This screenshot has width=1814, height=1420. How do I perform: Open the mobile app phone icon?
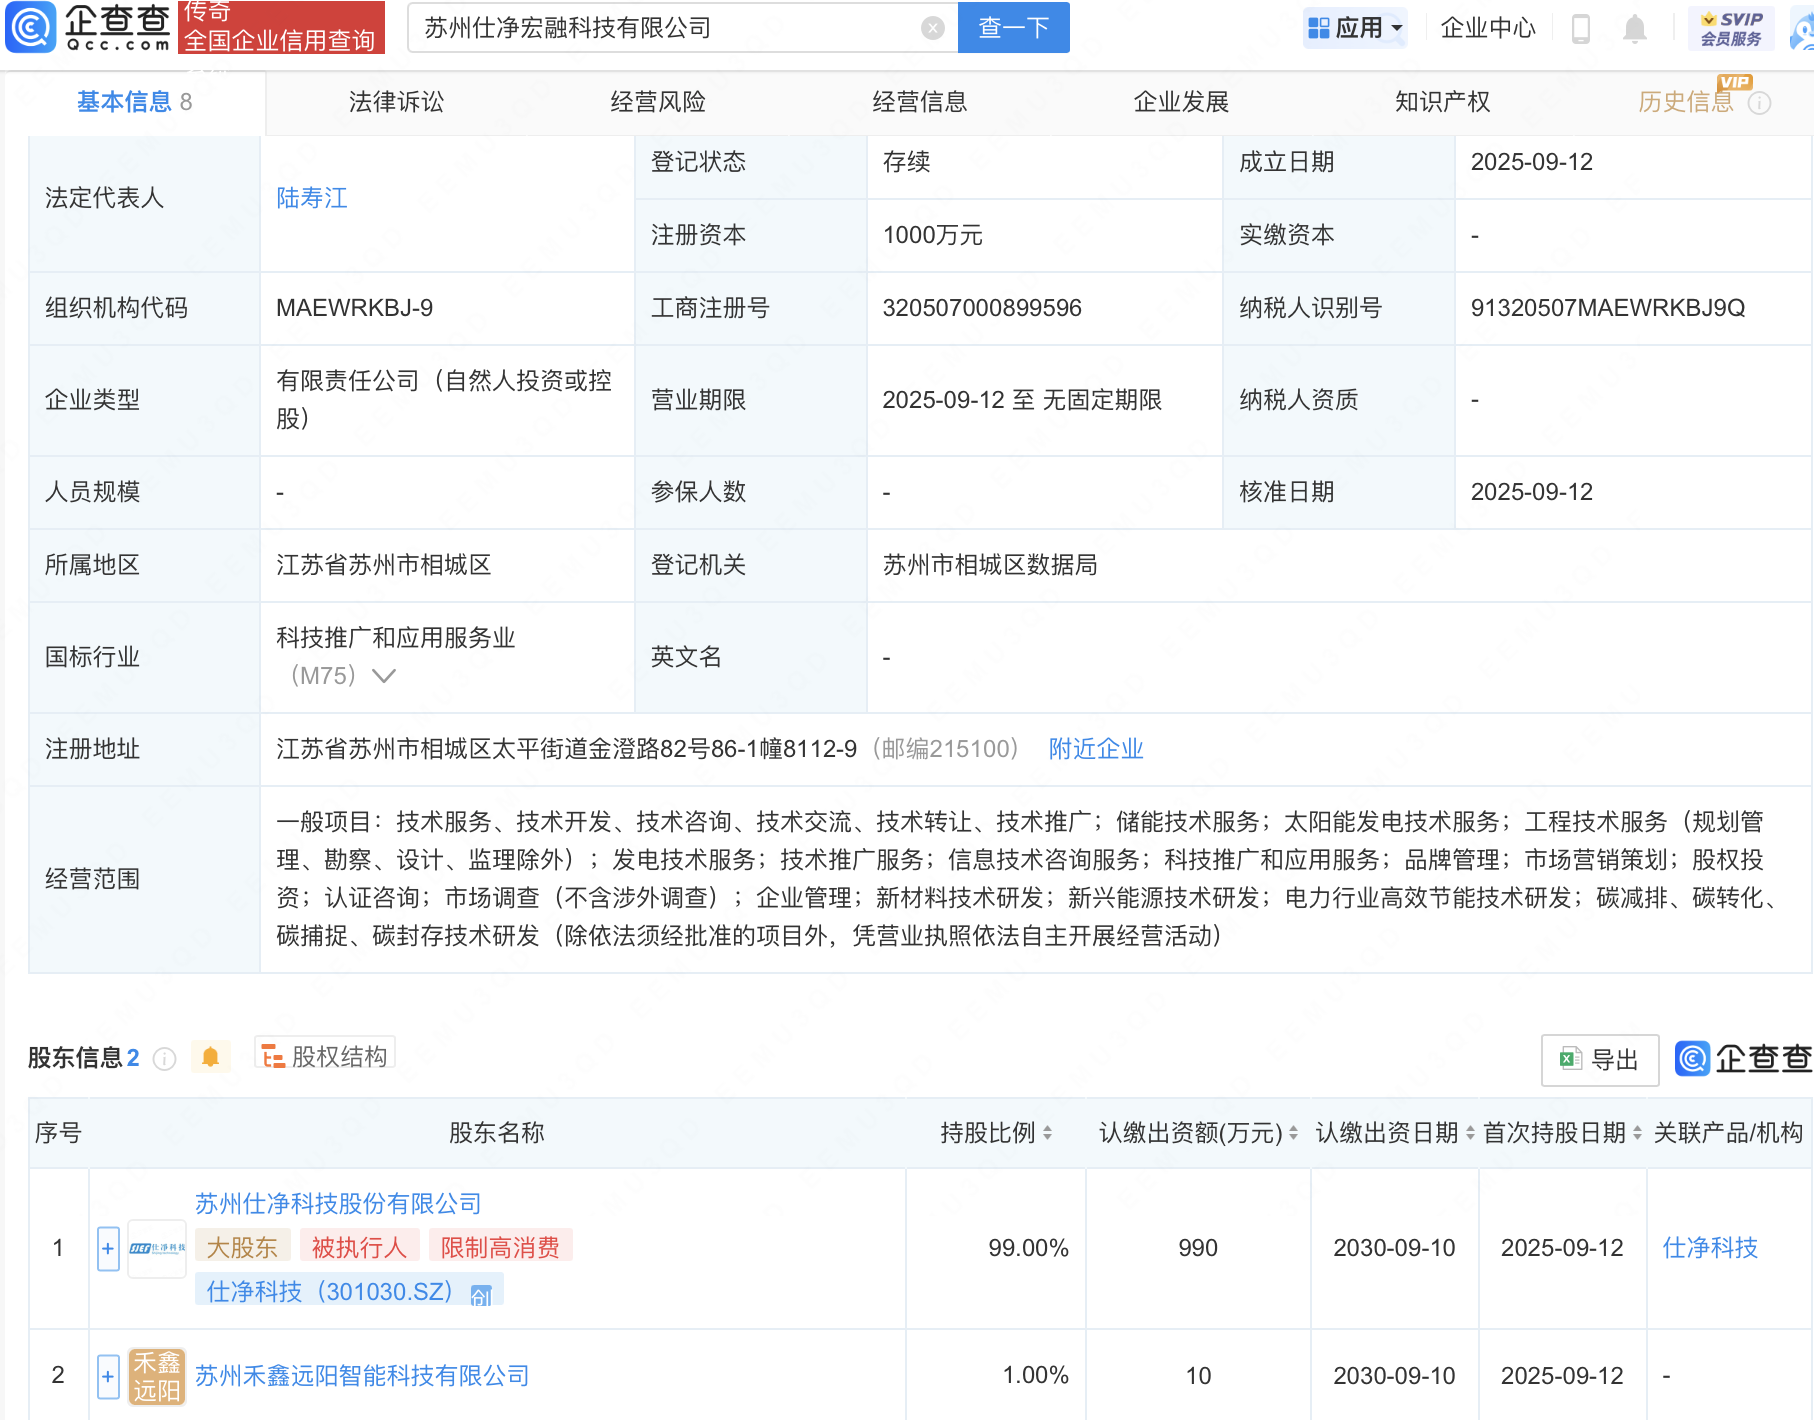click(1581, 28)
